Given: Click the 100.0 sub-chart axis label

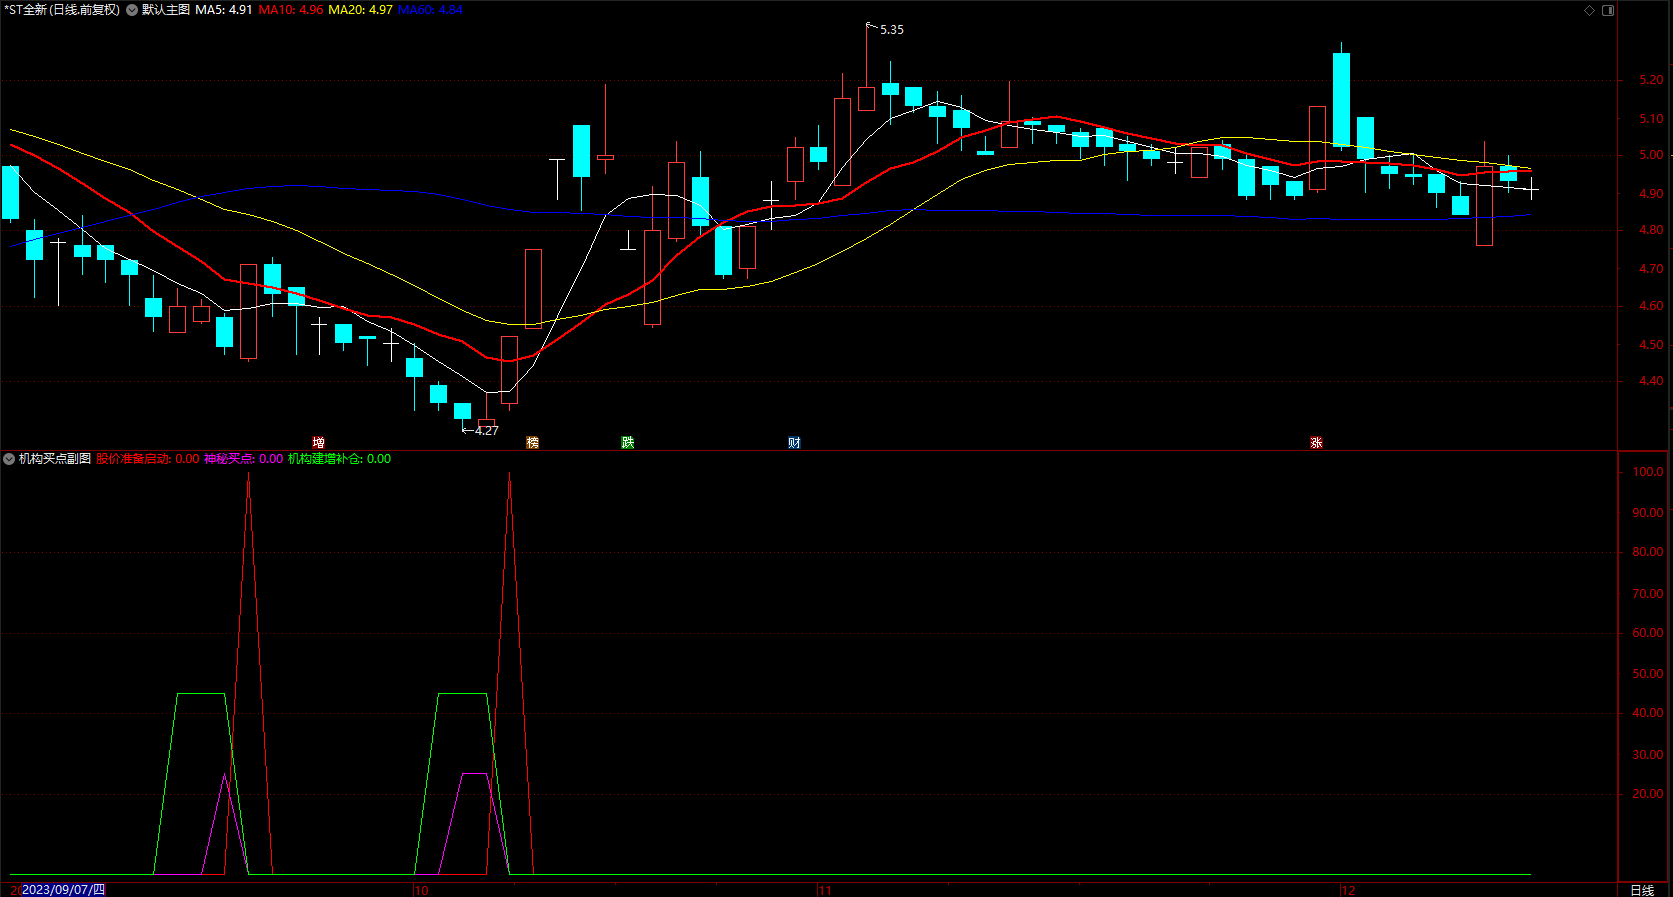Looking at the screenshot, I should (x=1648, y=472).
